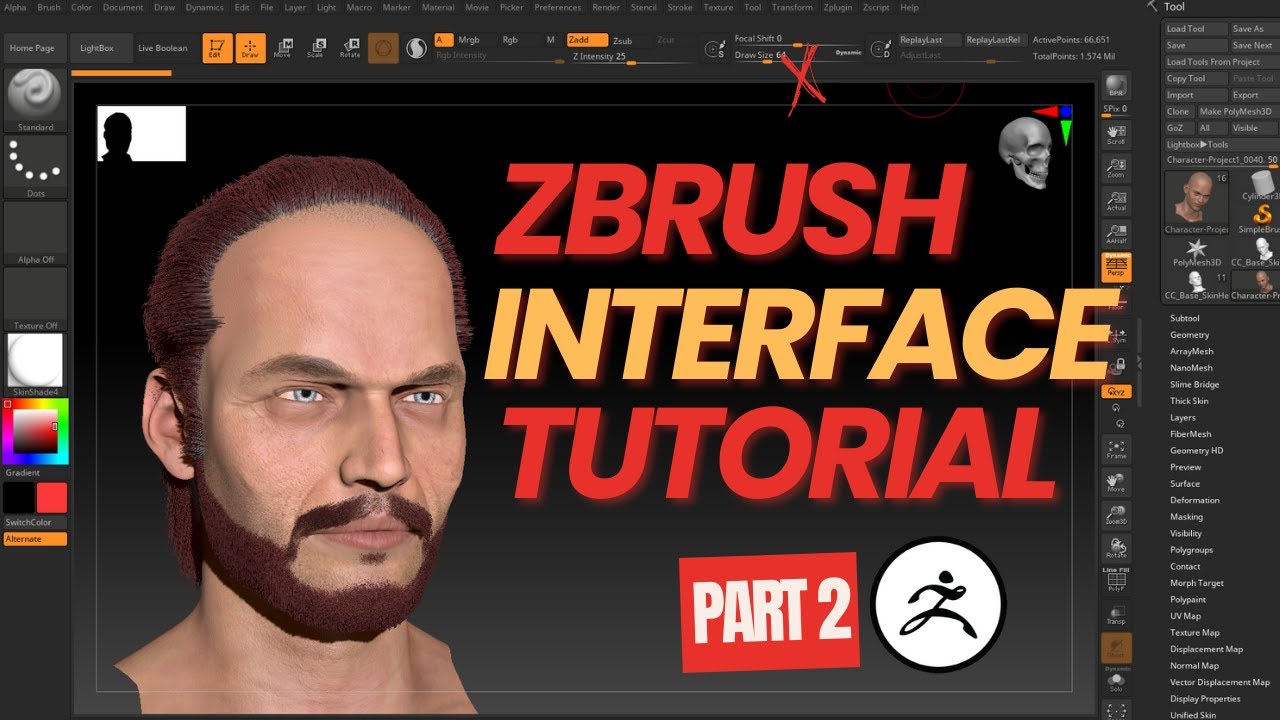
Task: Expand the Polygroups sub-palette
Action: [1191, 550]
